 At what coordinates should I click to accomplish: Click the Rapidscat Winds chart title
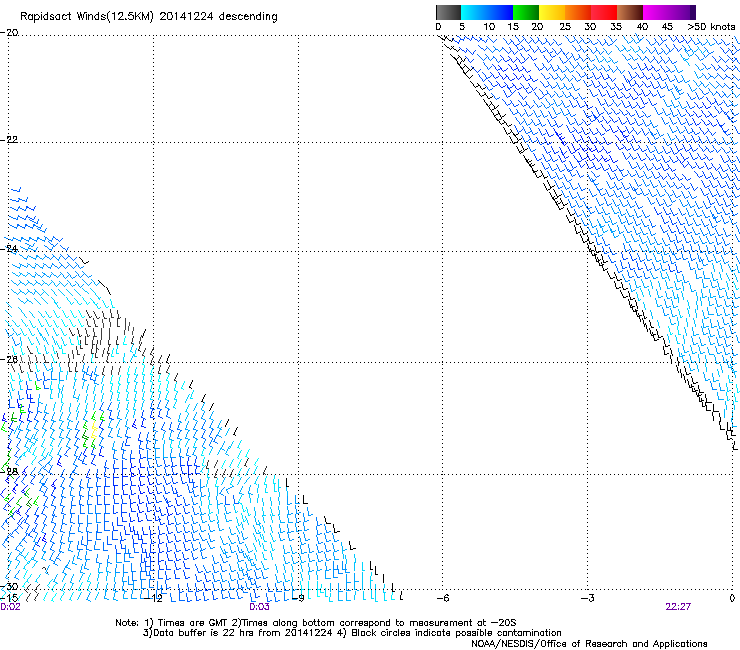click(149, 16)
